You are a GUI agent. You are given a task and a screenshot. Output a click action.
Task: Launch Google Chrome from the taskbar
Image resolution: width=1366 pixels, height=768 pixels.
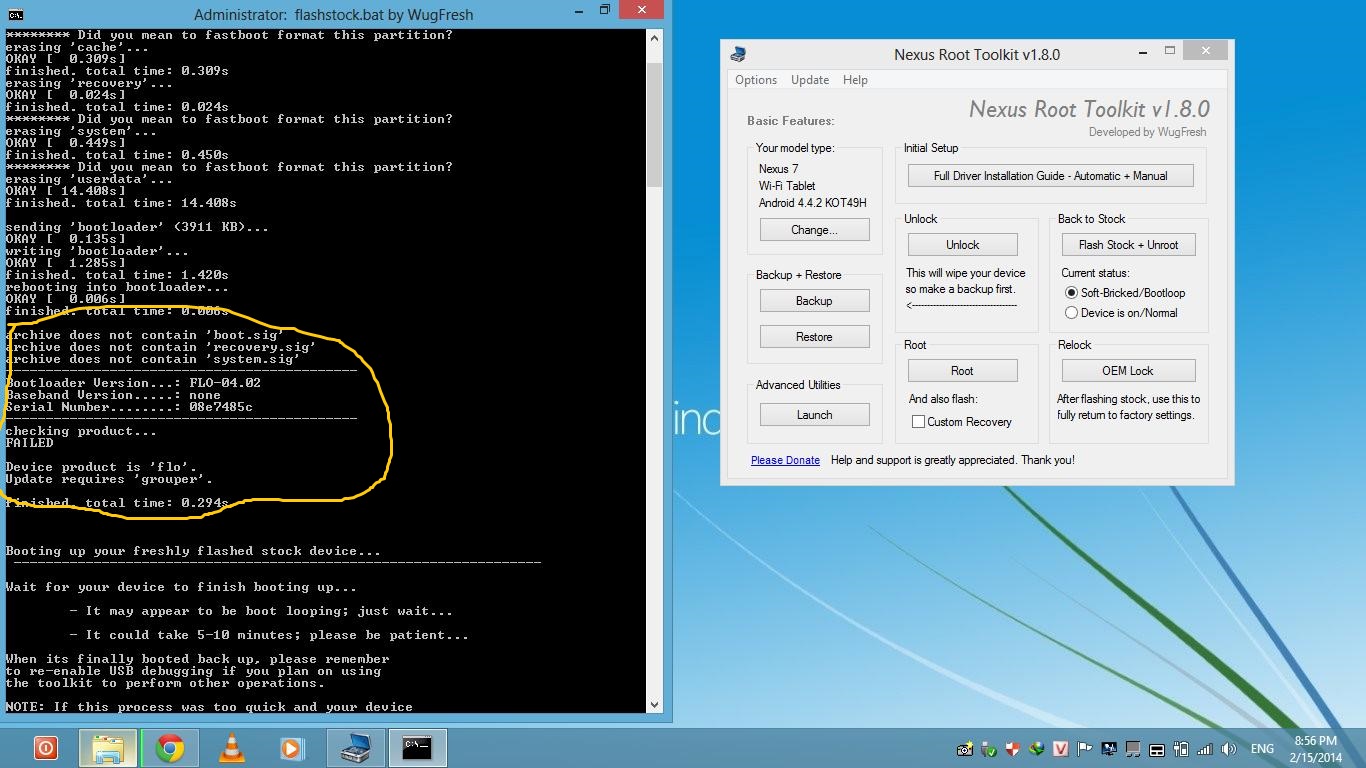[x=169, y=747]
